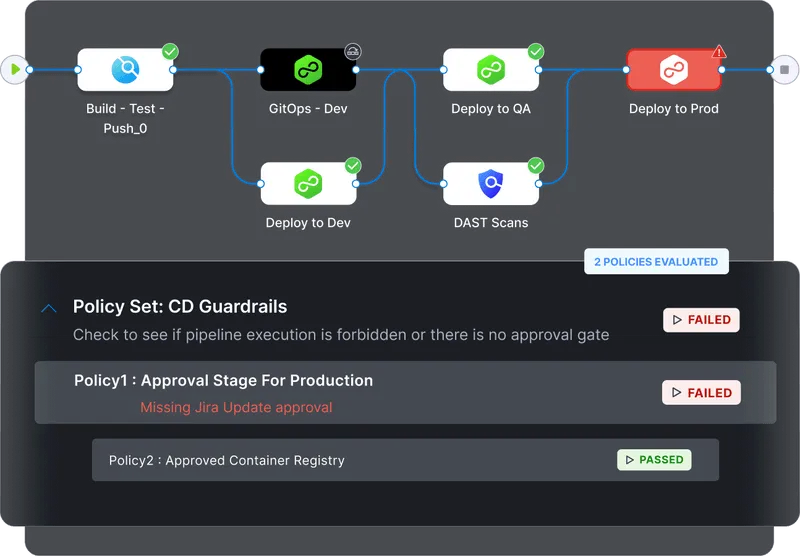The image size is (800, 556).
Task: Click the Missing Jira Update approval message
Action: tap(236, 408)
